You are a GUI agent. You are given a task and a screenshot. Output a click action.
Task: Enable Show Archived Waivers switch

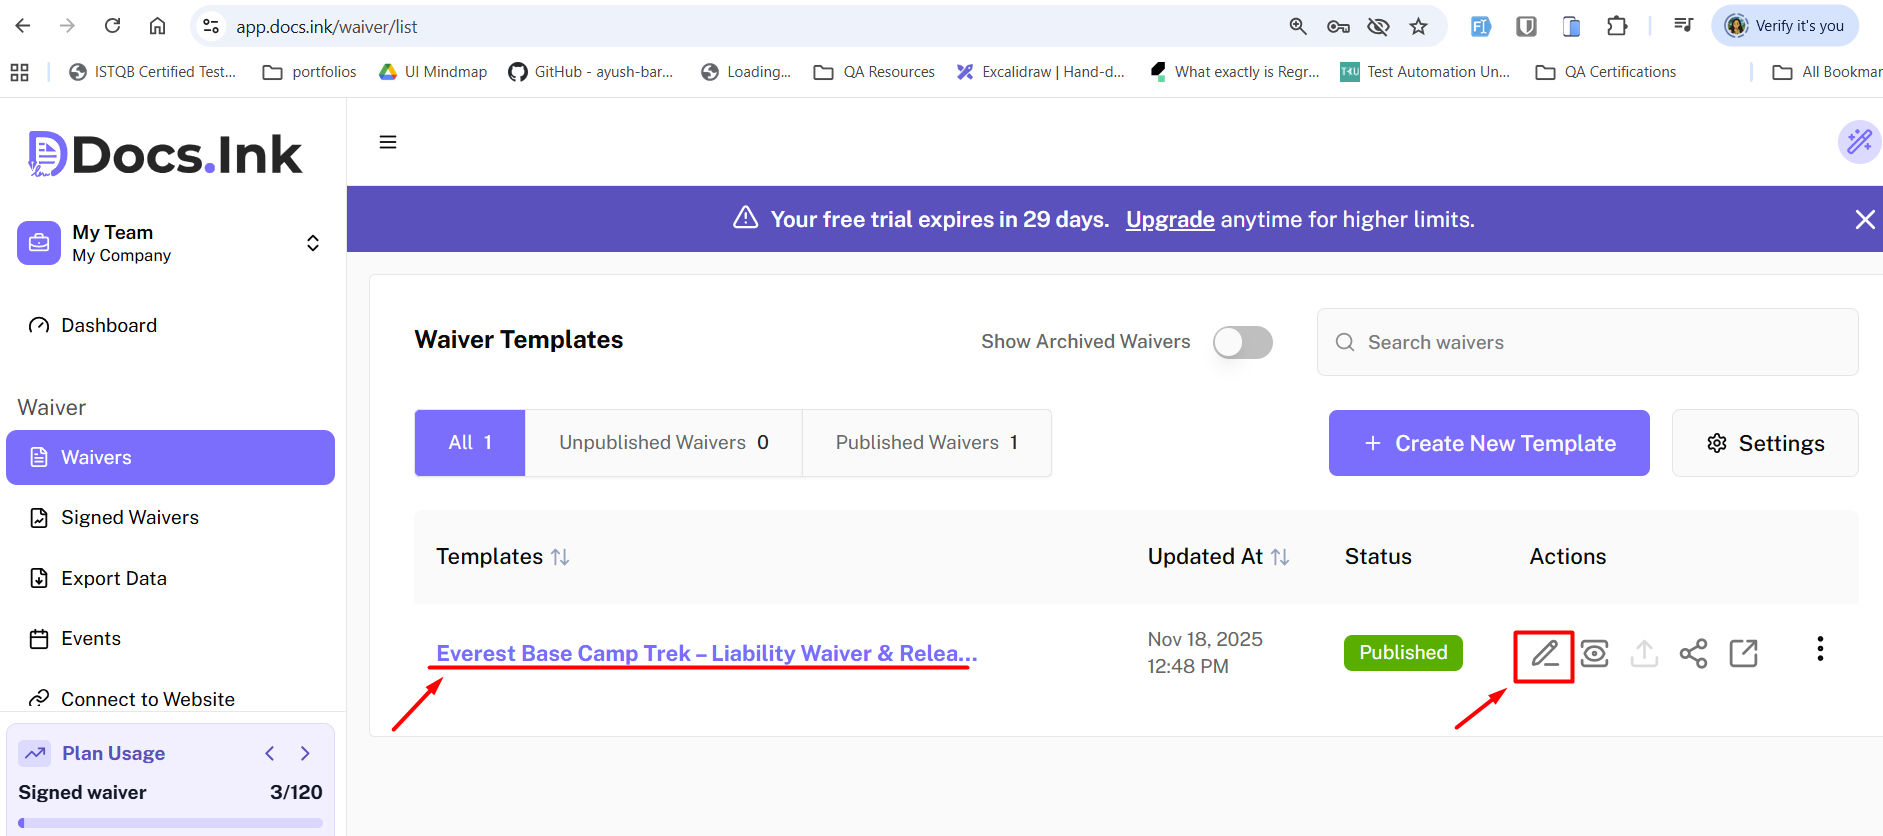tap(1242, 342)
